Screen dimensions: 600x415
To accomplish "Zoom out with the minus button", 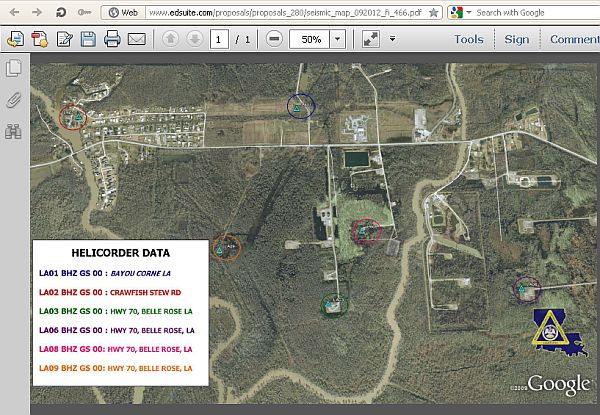I will [x=274, y=40].
